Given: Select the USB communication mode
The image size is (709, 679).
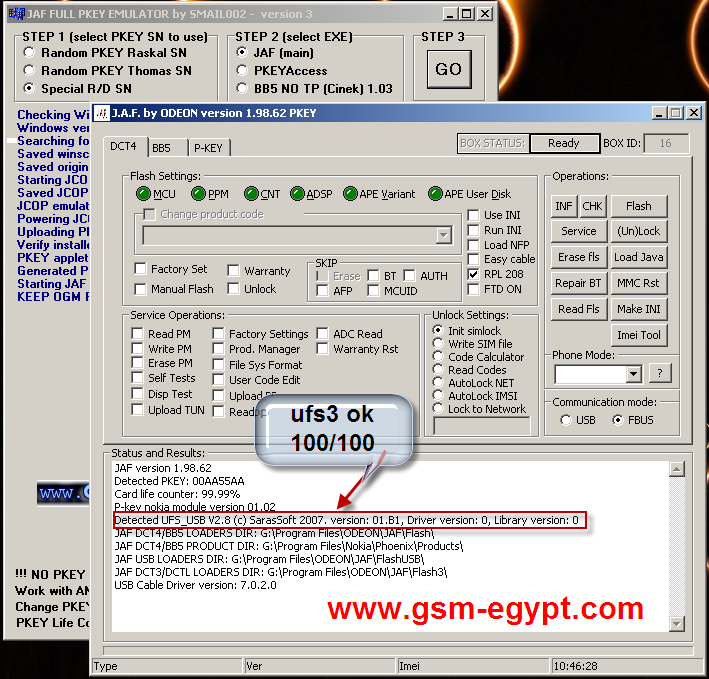Looking at the screenshot, I should [x=565, y=420].
